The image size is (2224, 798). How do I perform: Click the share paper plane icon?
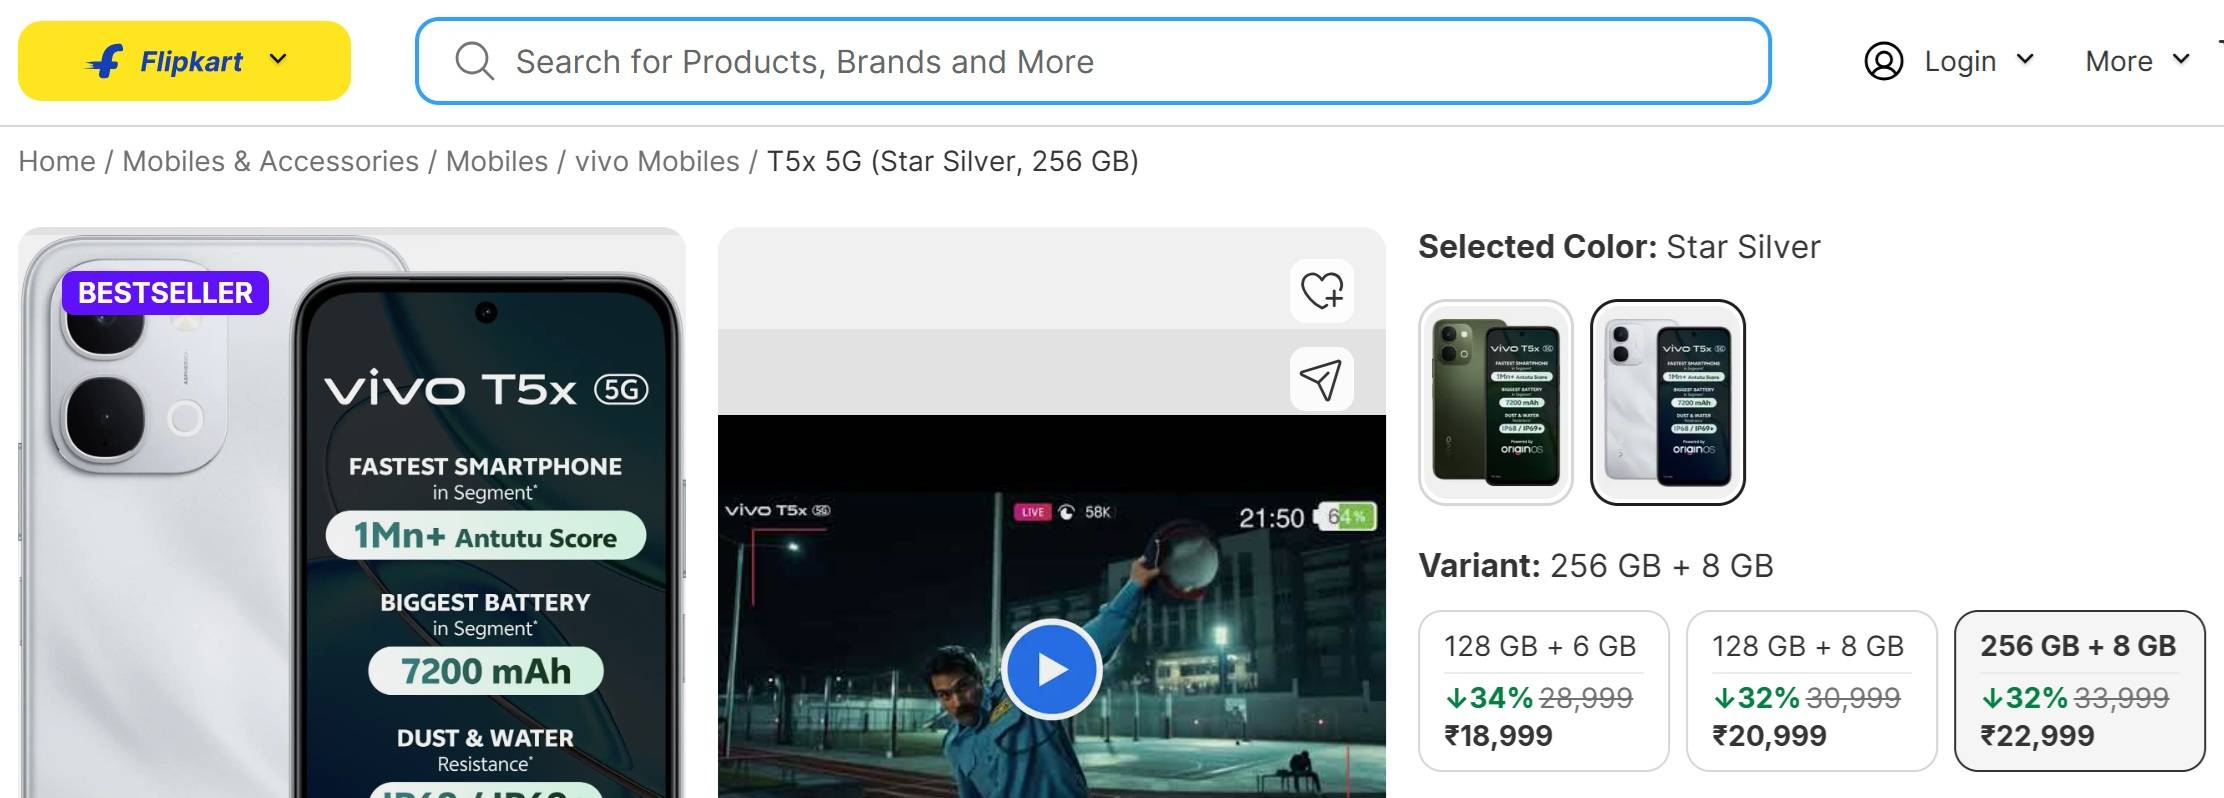(x=1321, y=379)
